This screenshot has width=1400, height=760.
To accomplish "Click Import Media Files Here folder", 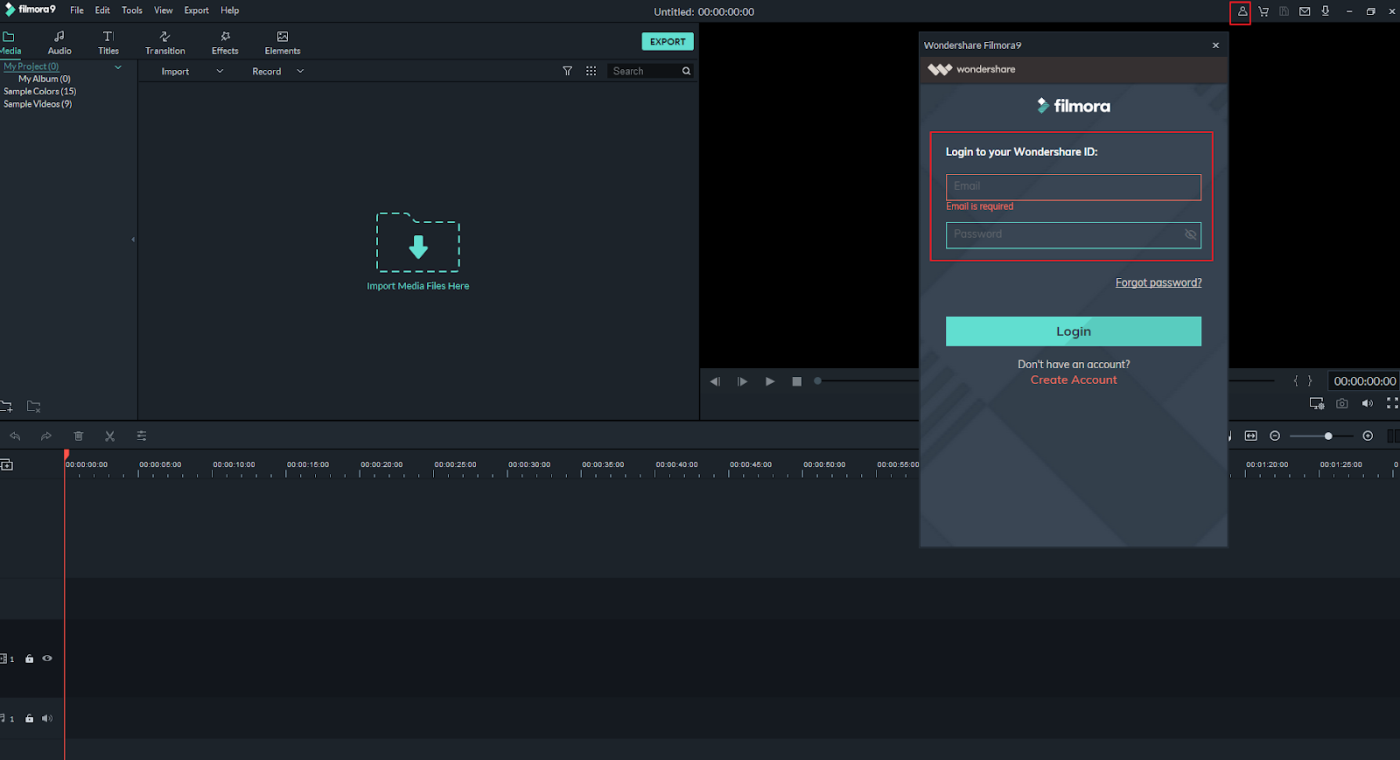I will pos(418,251).
